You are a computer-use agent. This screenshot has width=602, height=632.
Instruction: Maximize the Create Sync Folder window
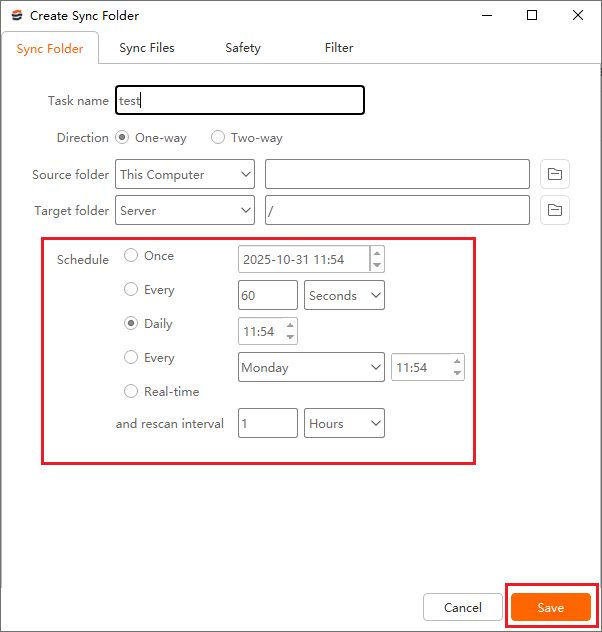point(532,15)
